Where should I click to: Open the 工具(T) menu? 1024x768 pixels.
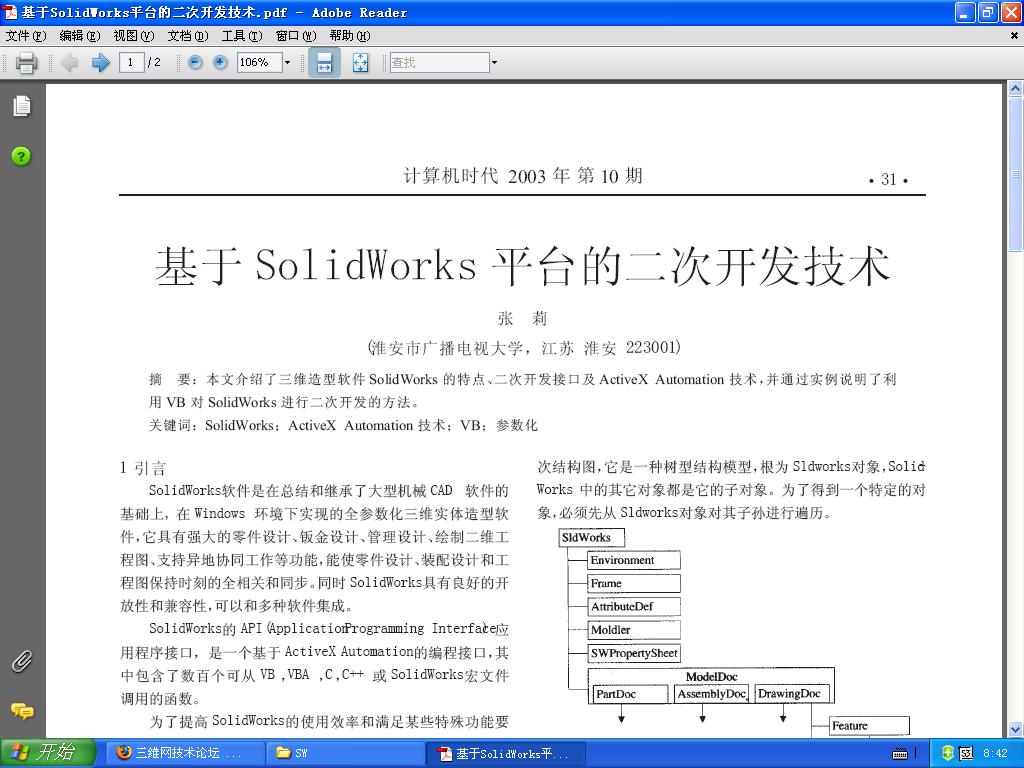pyautogui.click(x=242, y=36)
